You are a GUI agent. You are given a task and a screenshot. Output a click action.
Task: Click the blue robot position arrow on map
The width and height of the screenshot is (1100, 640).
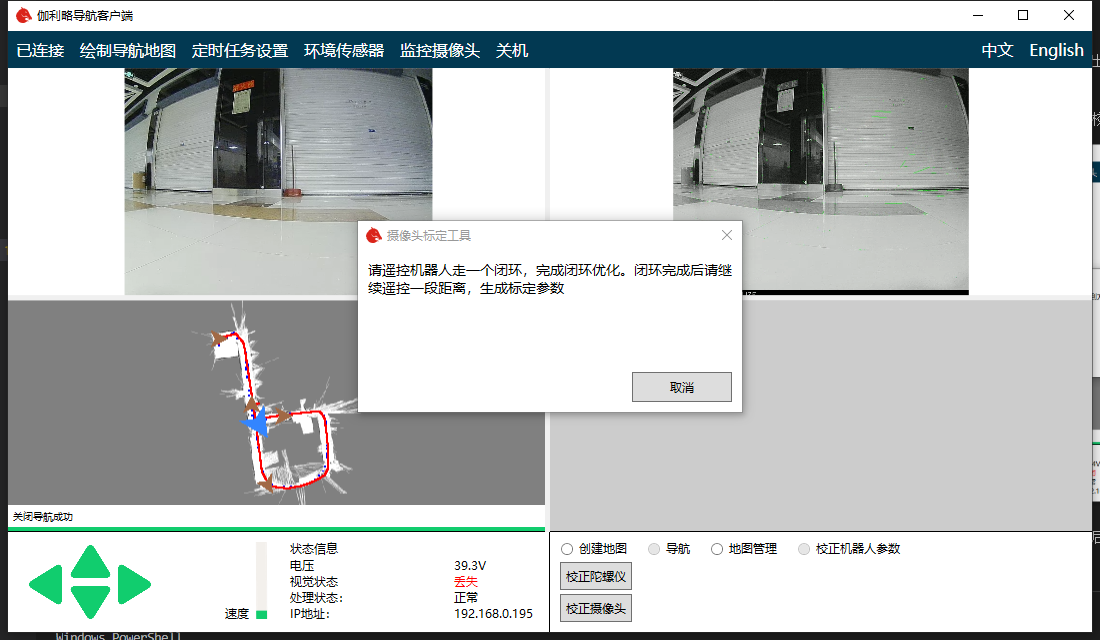pyautogui.click(x=257, y=423)
